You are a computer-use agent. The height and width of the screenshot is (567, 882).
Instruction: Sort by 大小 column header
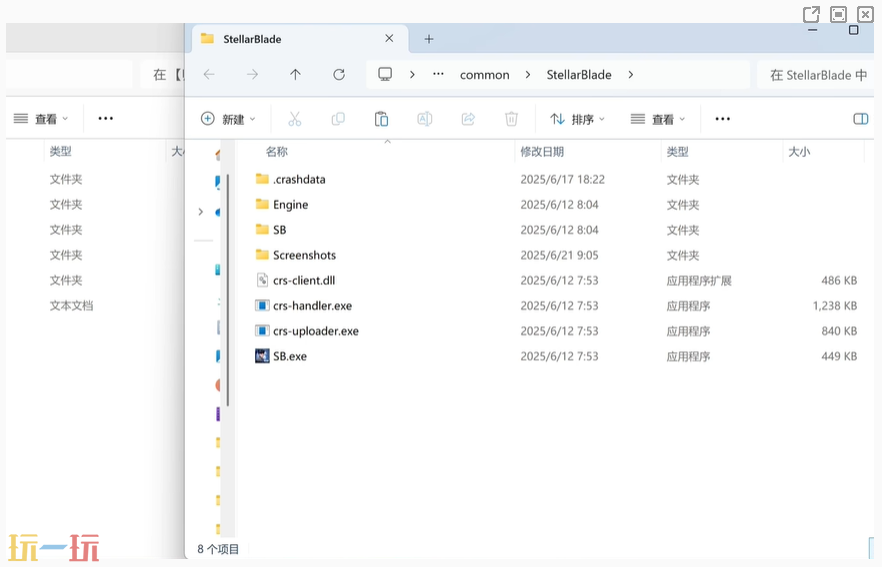[x=799, y=151]
